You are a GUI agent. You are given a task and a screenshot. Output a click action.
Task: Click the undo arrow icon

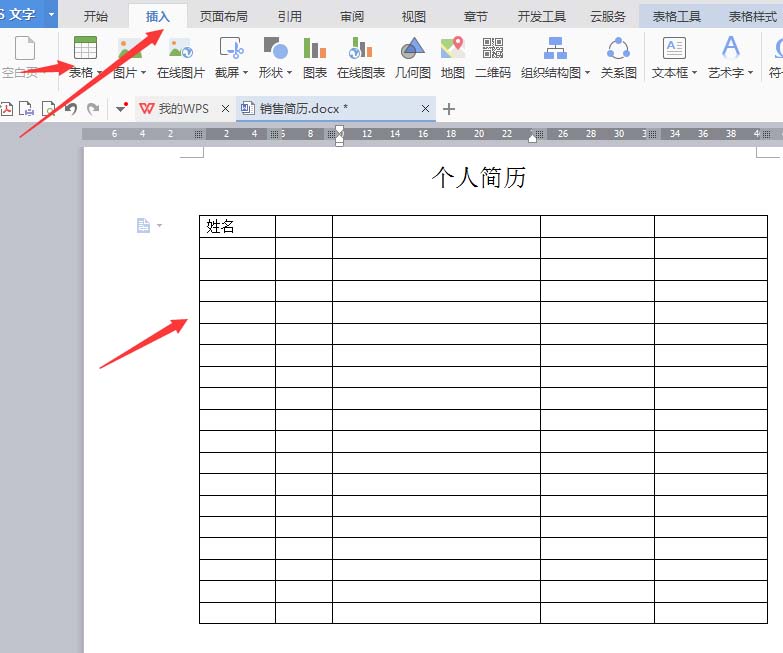(x=71, y=108)
